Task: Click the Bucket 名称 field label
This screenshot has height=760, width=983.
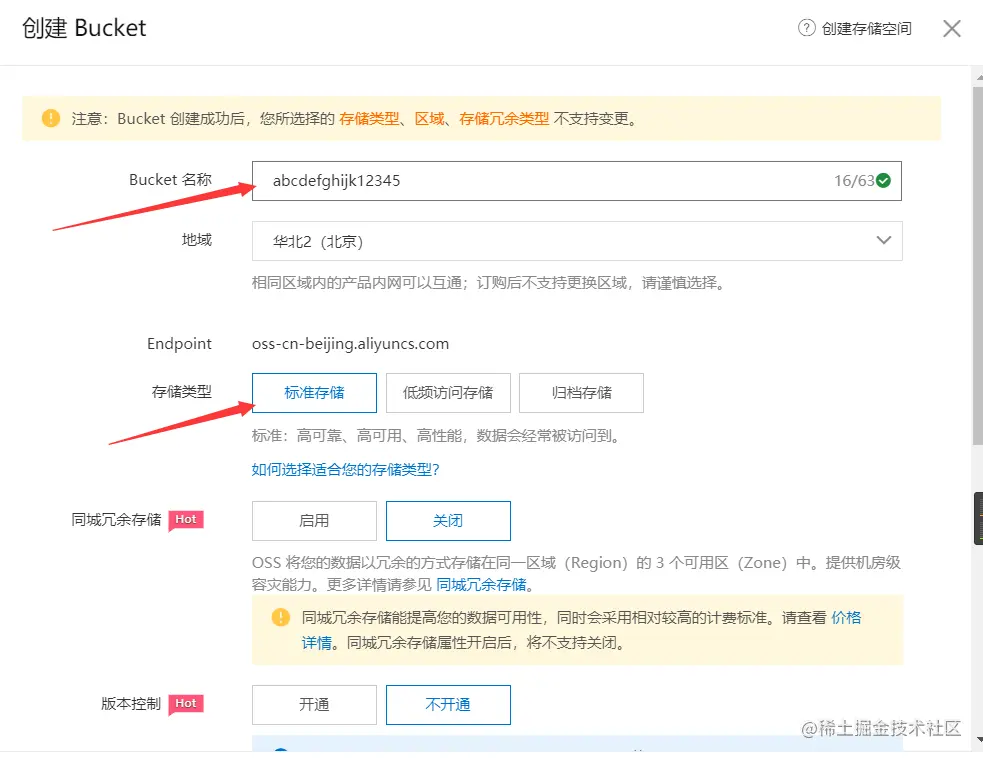Action: tap(171, 179)
